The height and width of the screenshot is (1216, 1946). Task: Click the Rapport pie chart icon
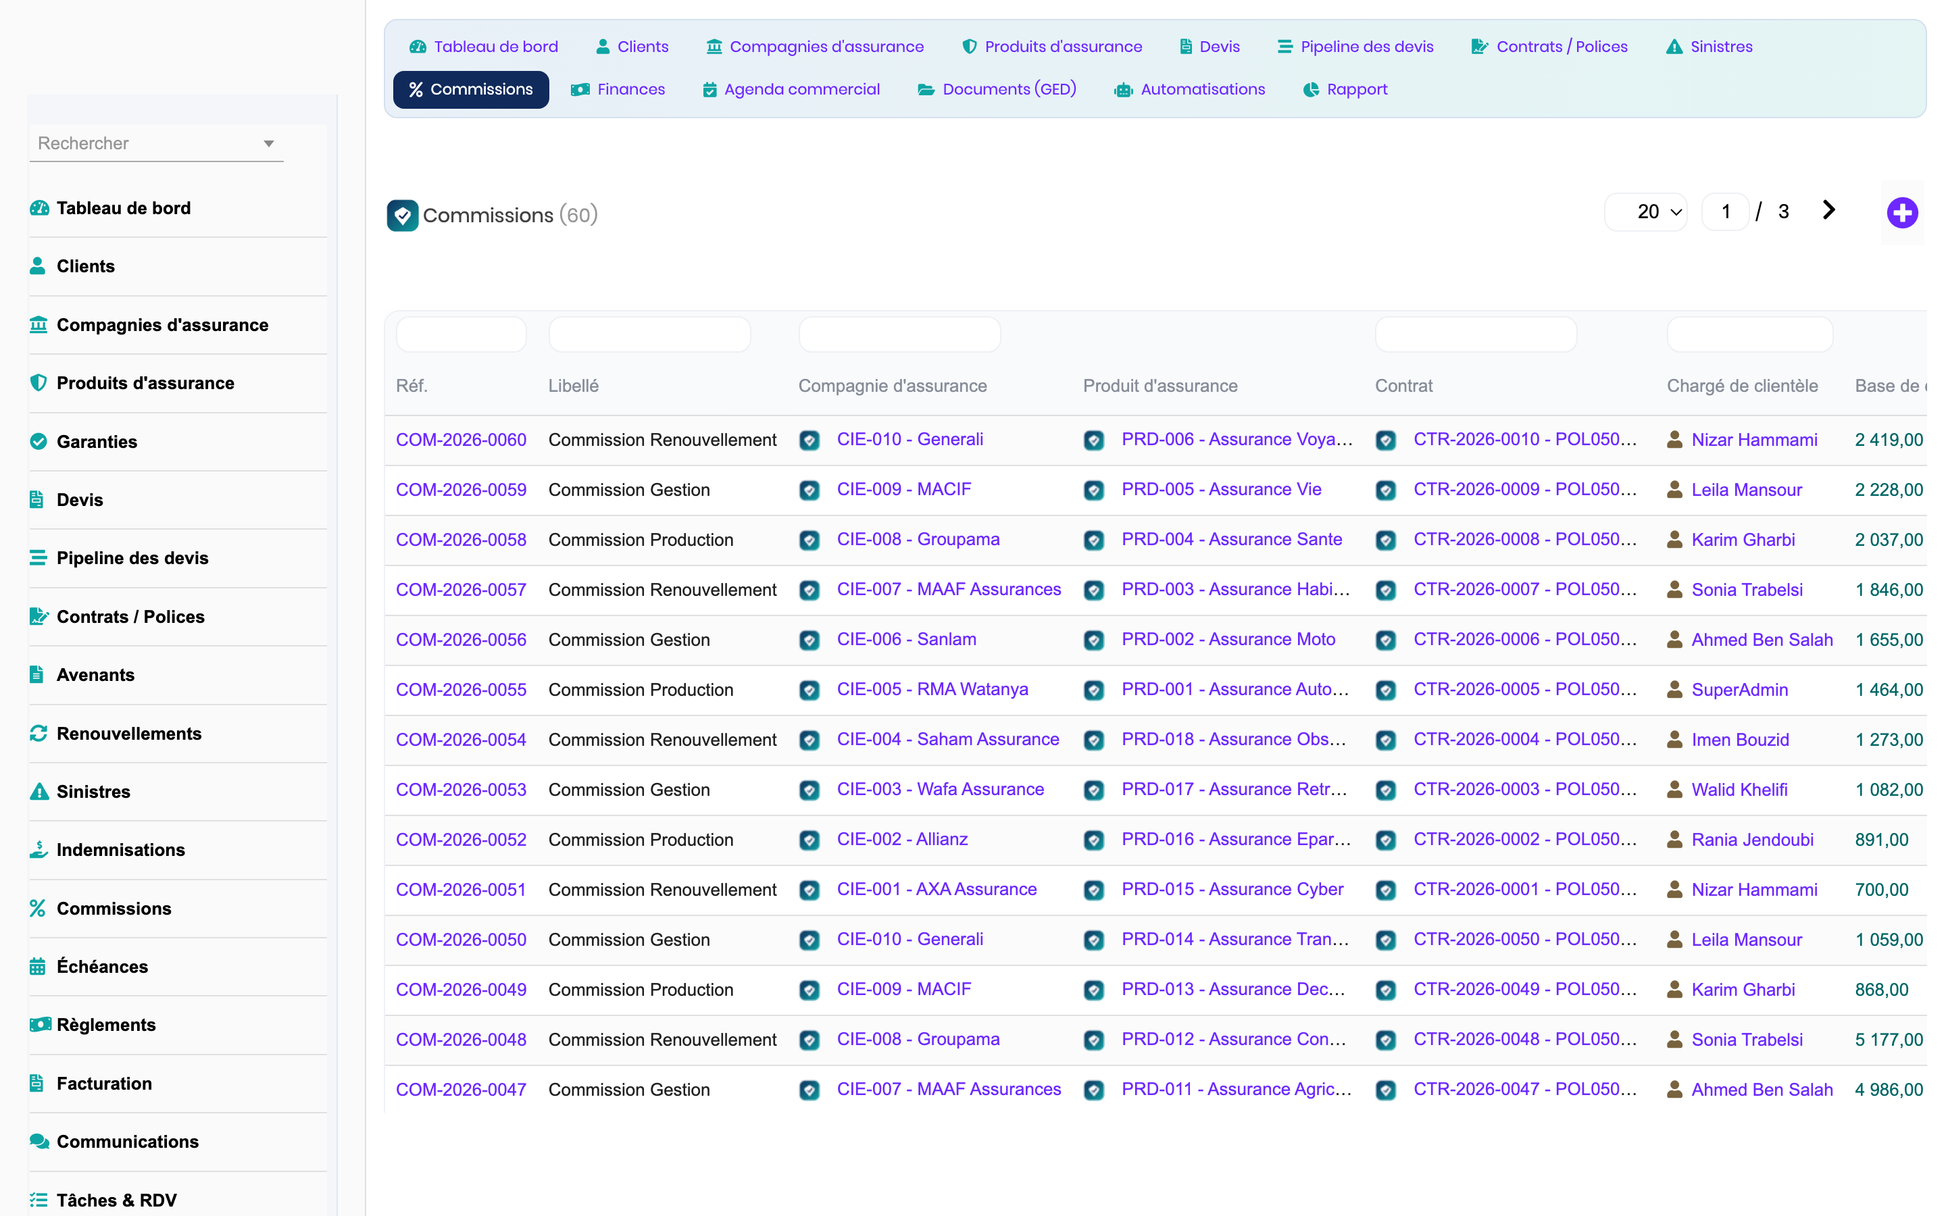point(1311,90)
